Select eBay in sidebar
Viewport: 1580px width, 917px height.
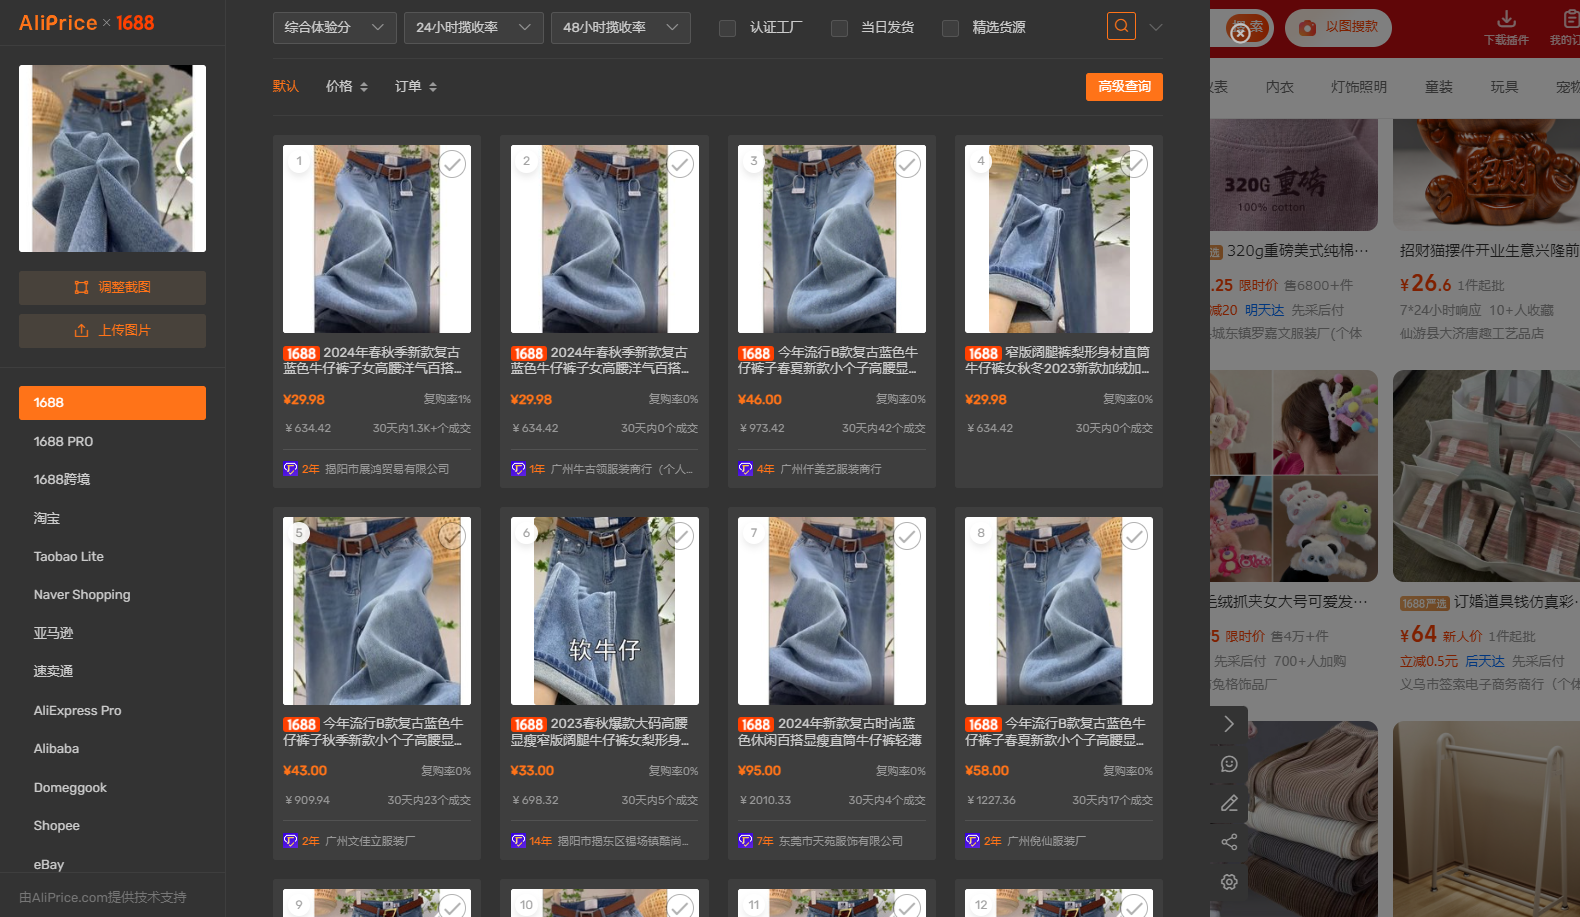49,865
